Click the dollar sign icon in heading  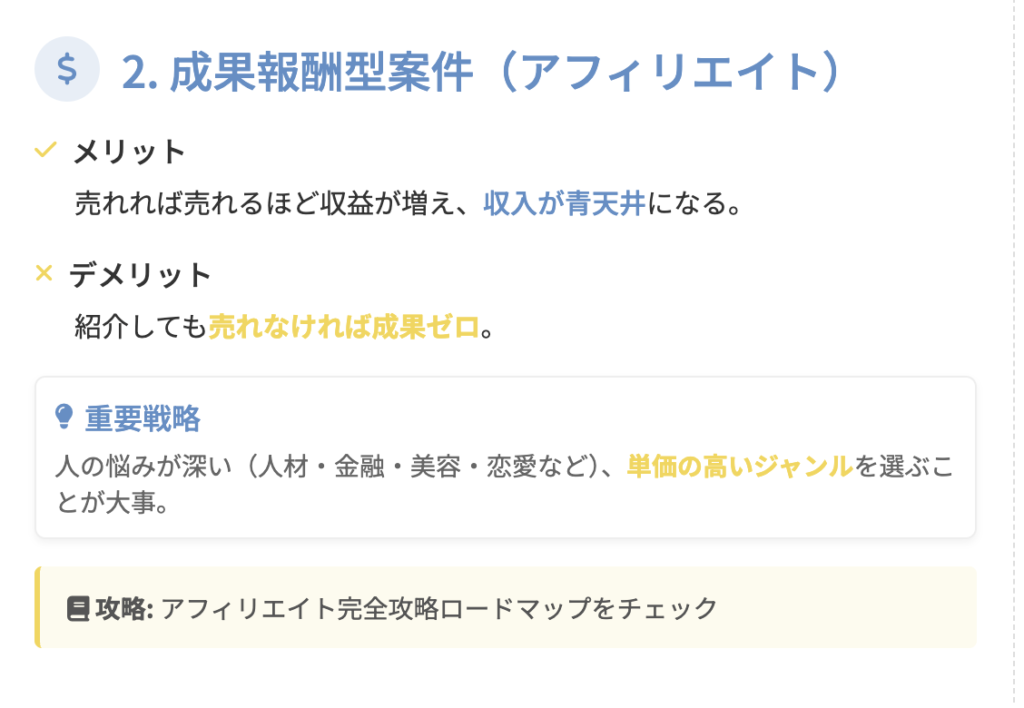pyautogui.click(x=67, y=69)
